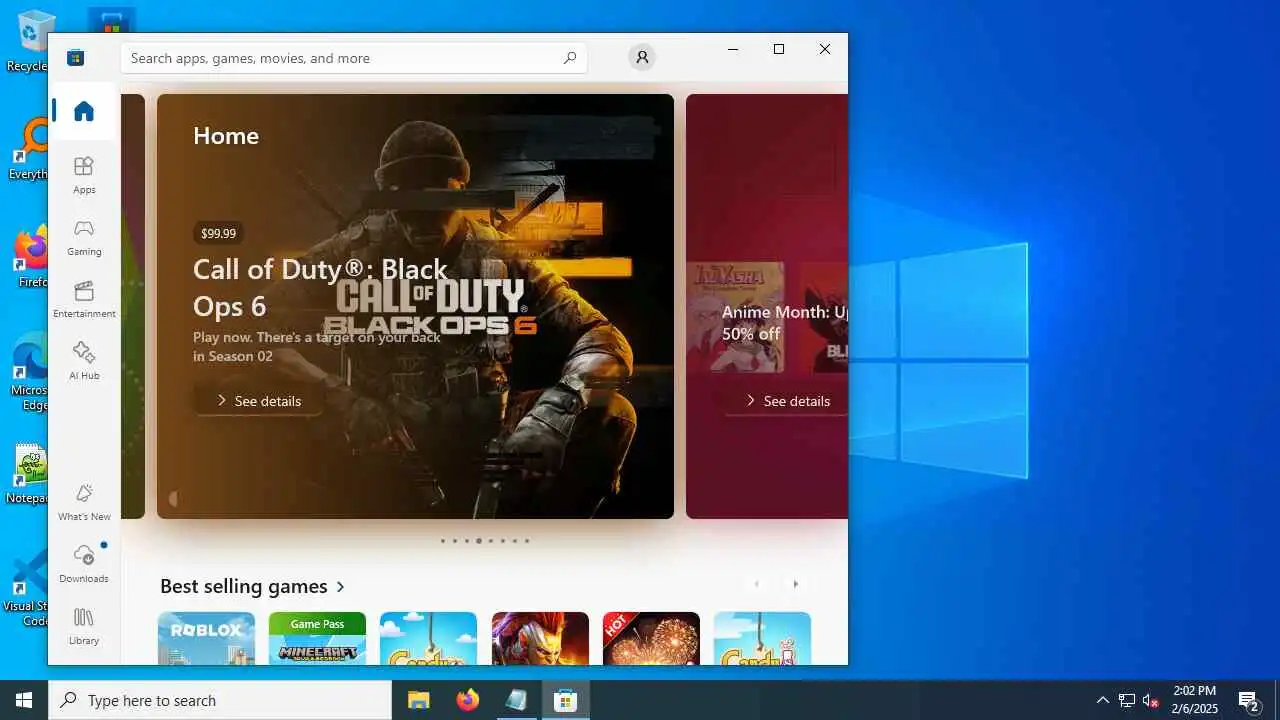
Task: Expand Best selling games chevron
Action: pos(341,587)
